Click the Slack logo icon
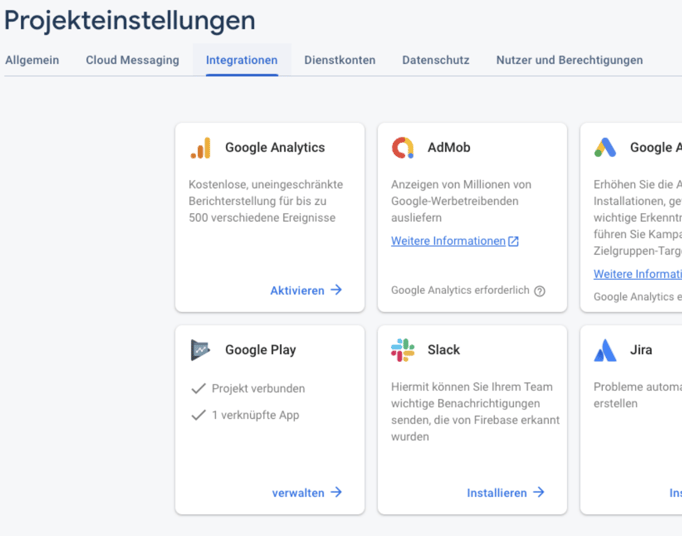 (403, 350)
